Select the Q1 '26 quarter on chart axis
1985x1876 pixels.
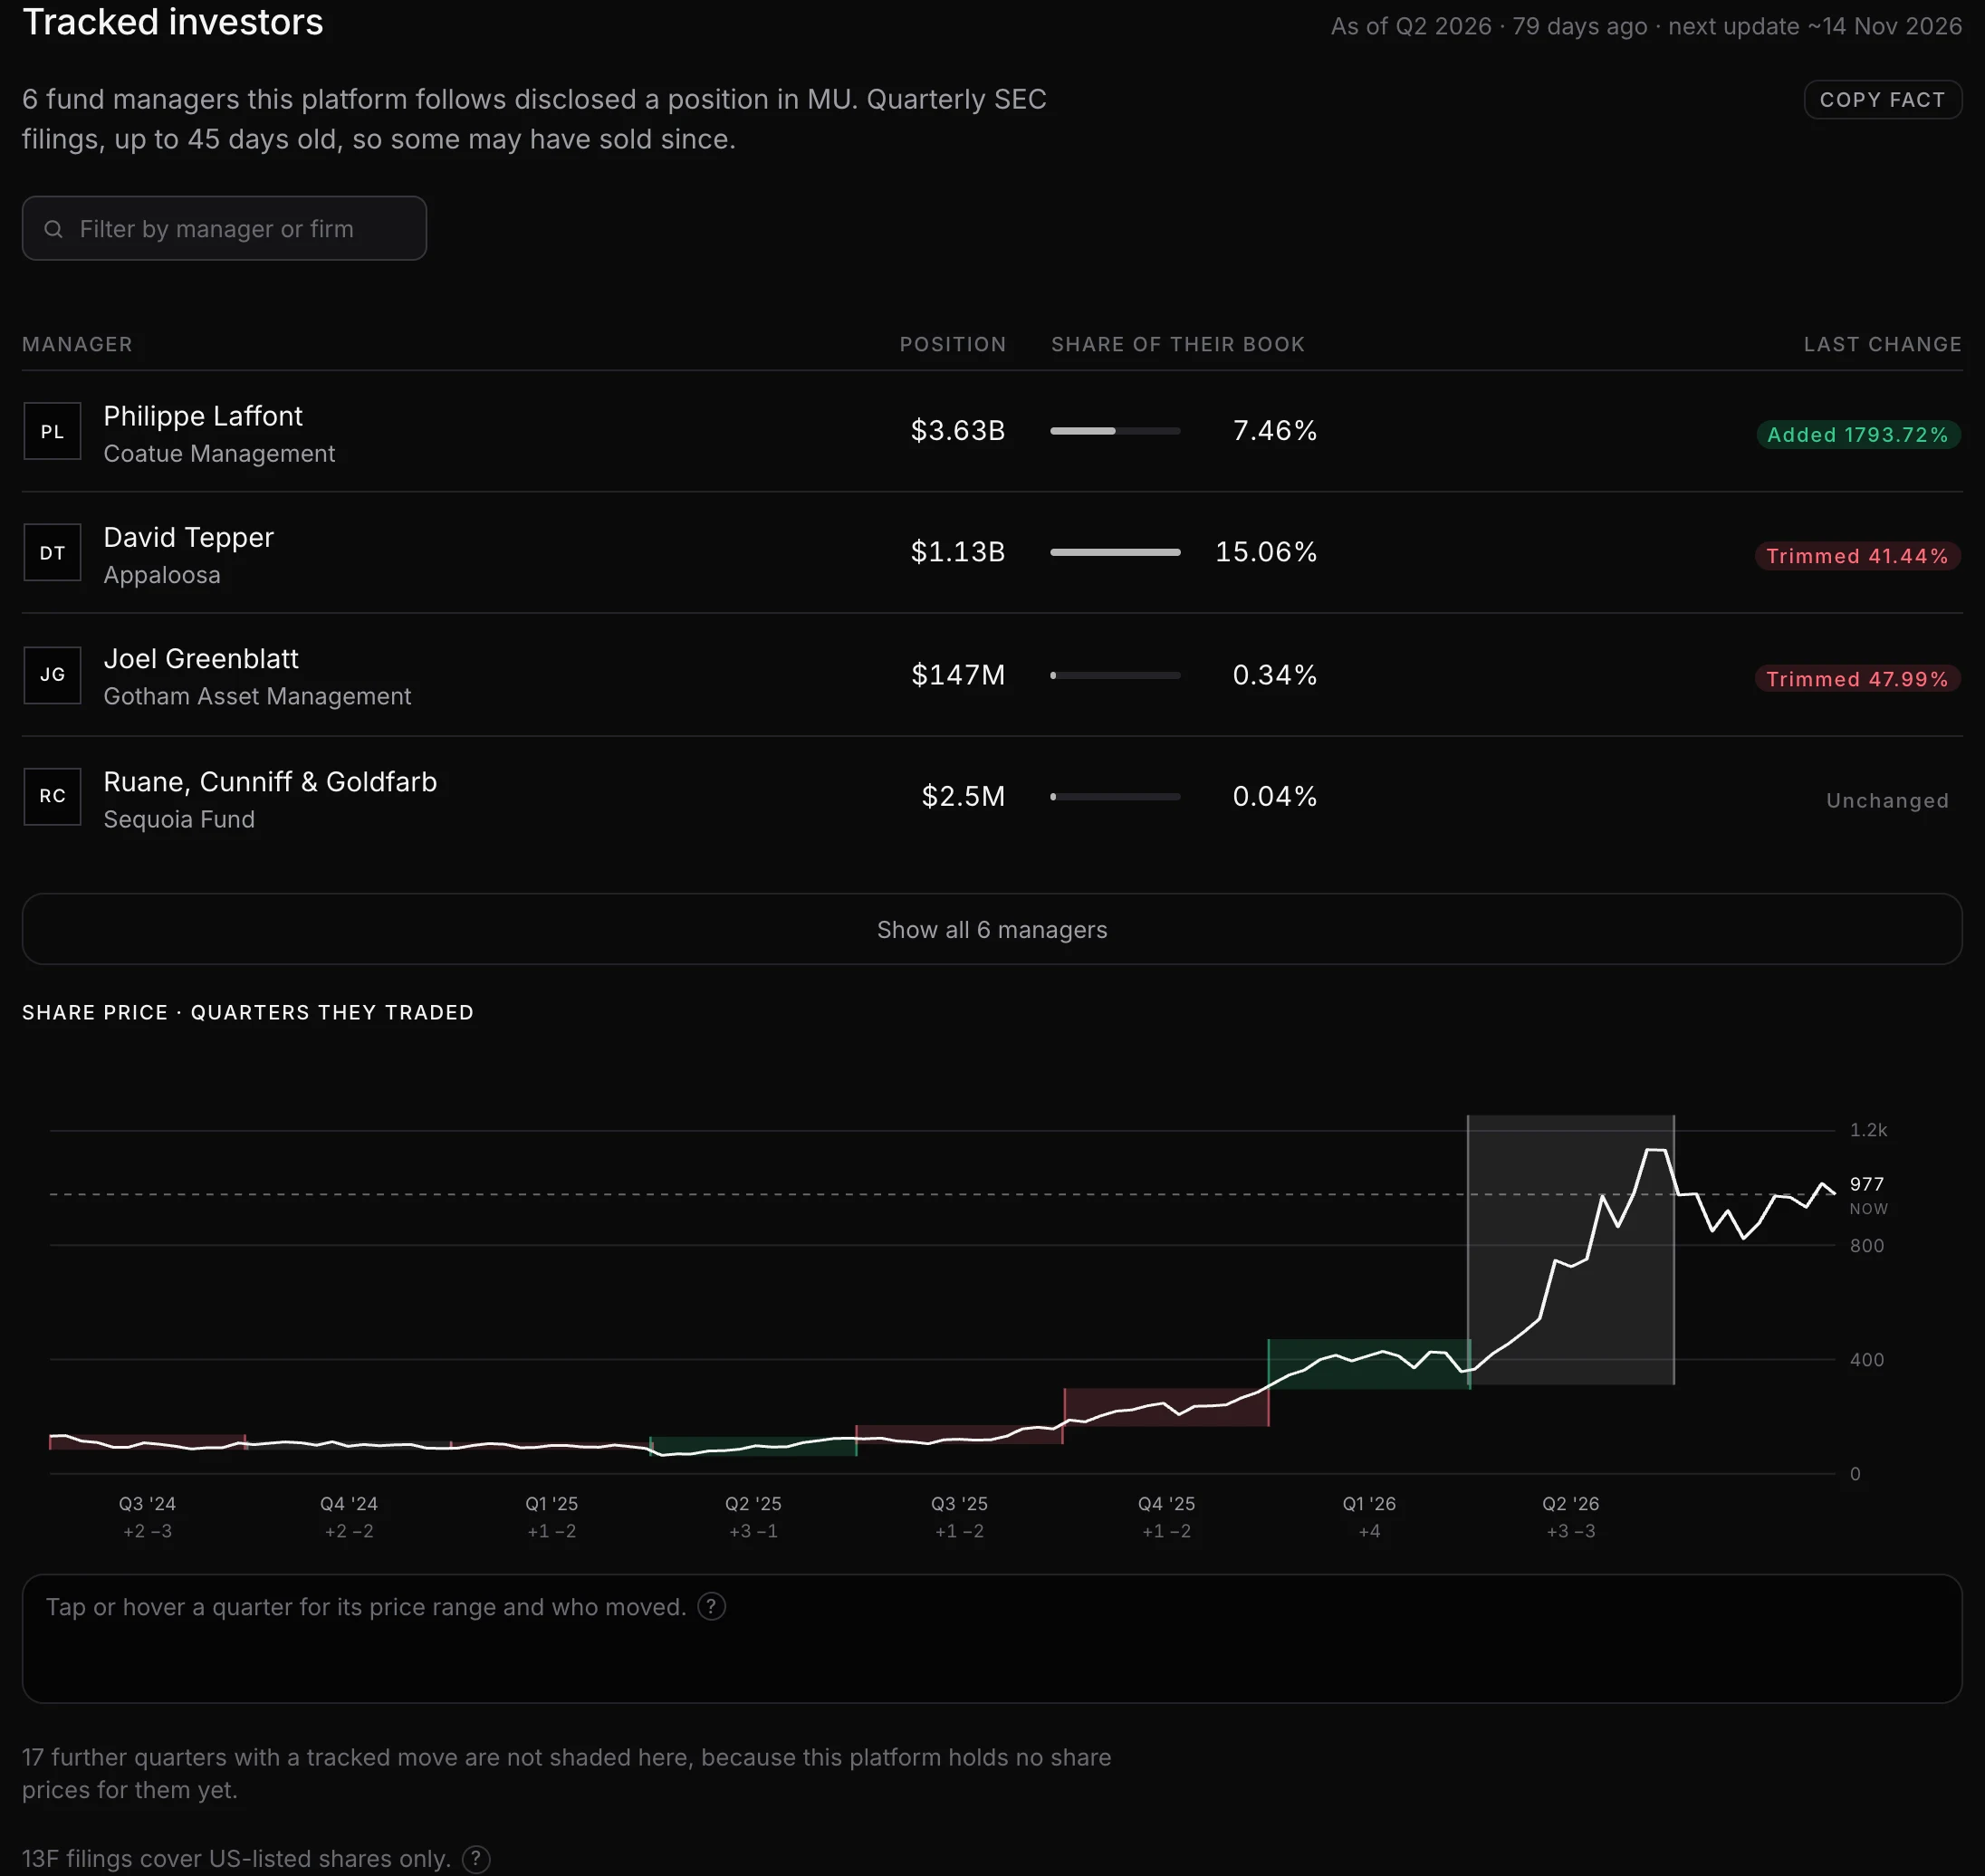pyautogui.click(x=1369, y=1504)
